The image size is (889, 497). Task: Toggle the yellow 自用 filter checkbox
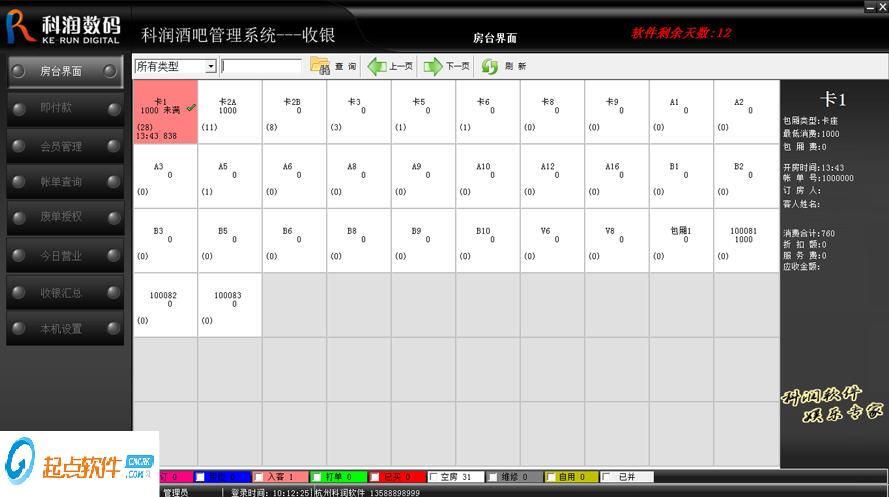click(x=551, y=477)
